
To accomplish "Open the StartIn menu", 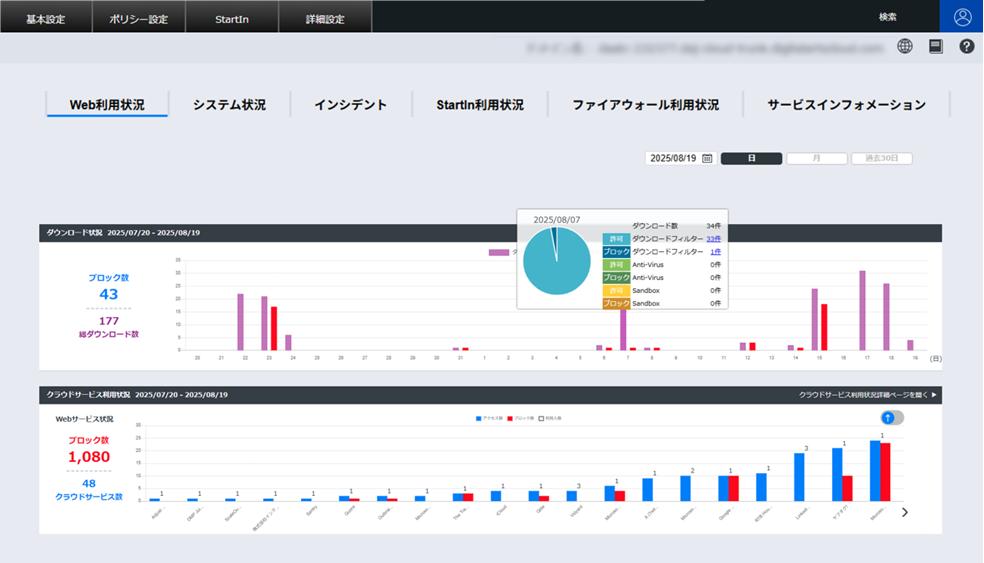I will 231,18.
